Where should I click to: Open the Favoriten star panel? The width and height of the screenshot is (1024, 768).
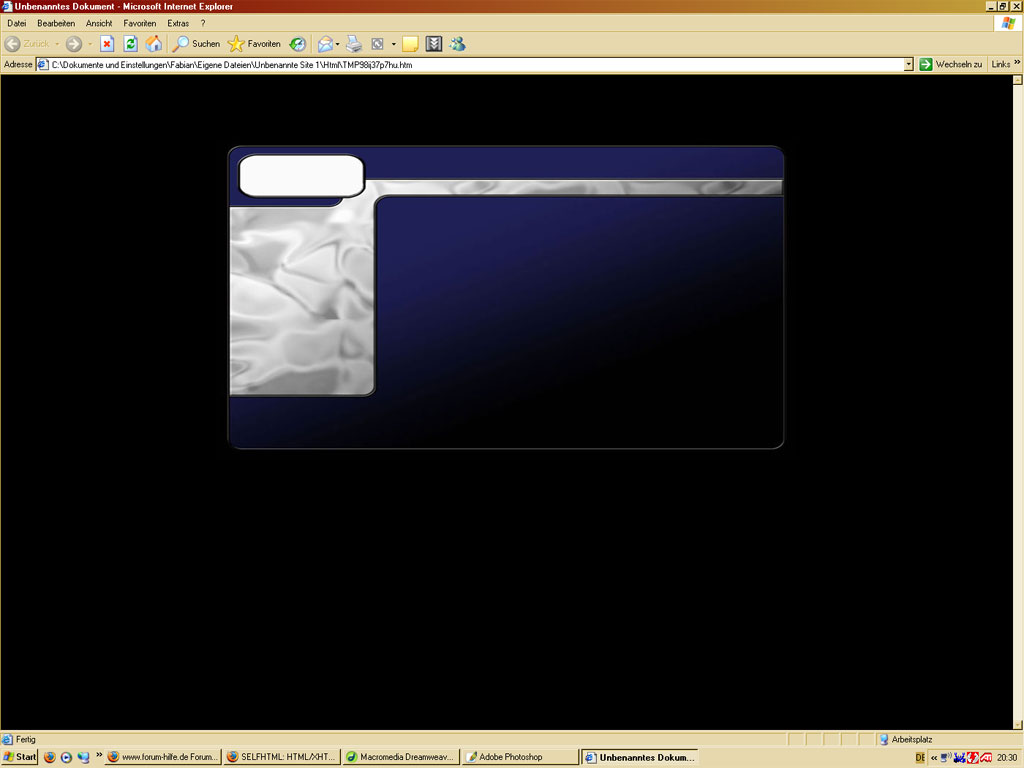coord(254,44)
